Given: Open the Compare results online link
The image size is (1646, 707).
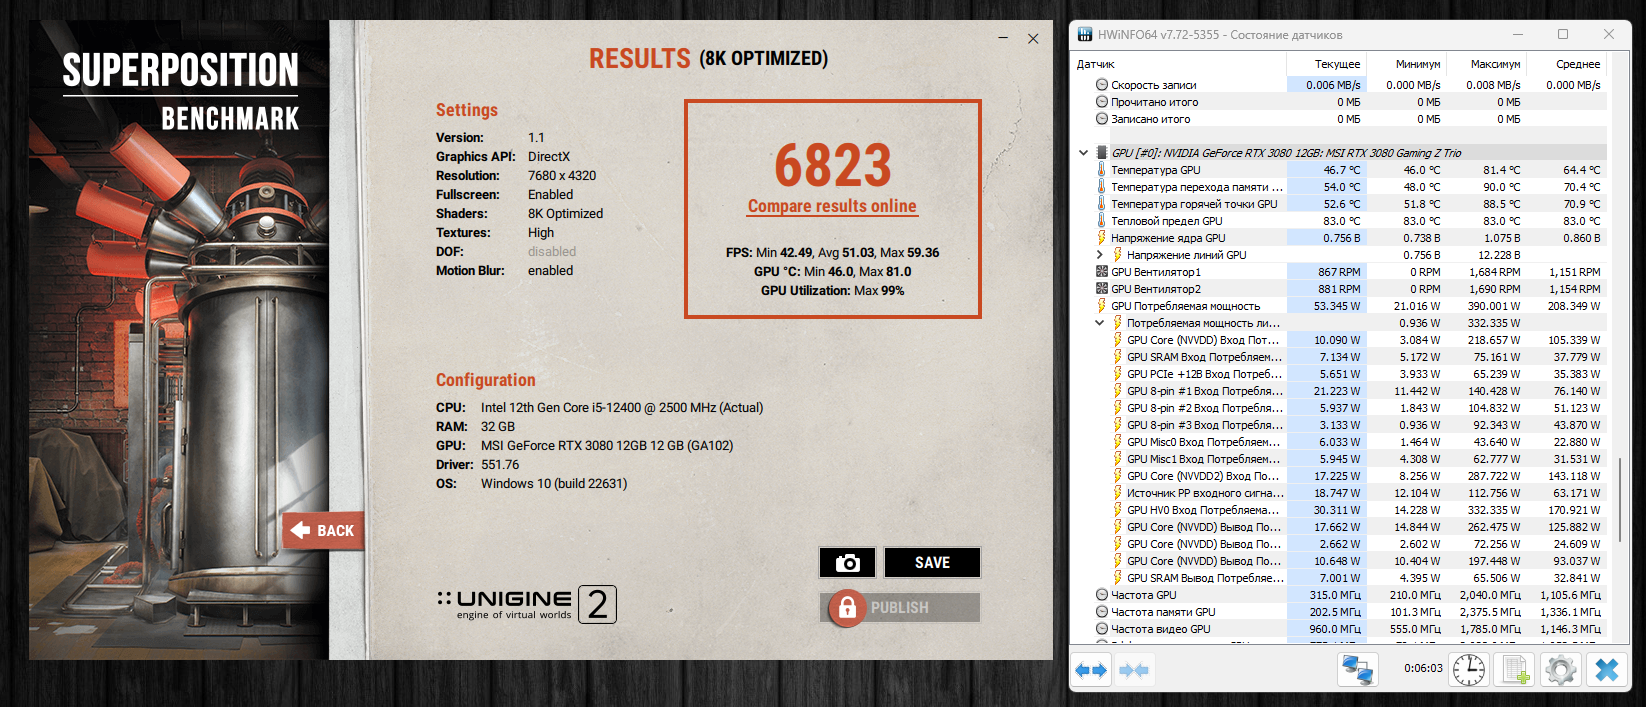Looking at the screenshot, I should tap(832, 206).
